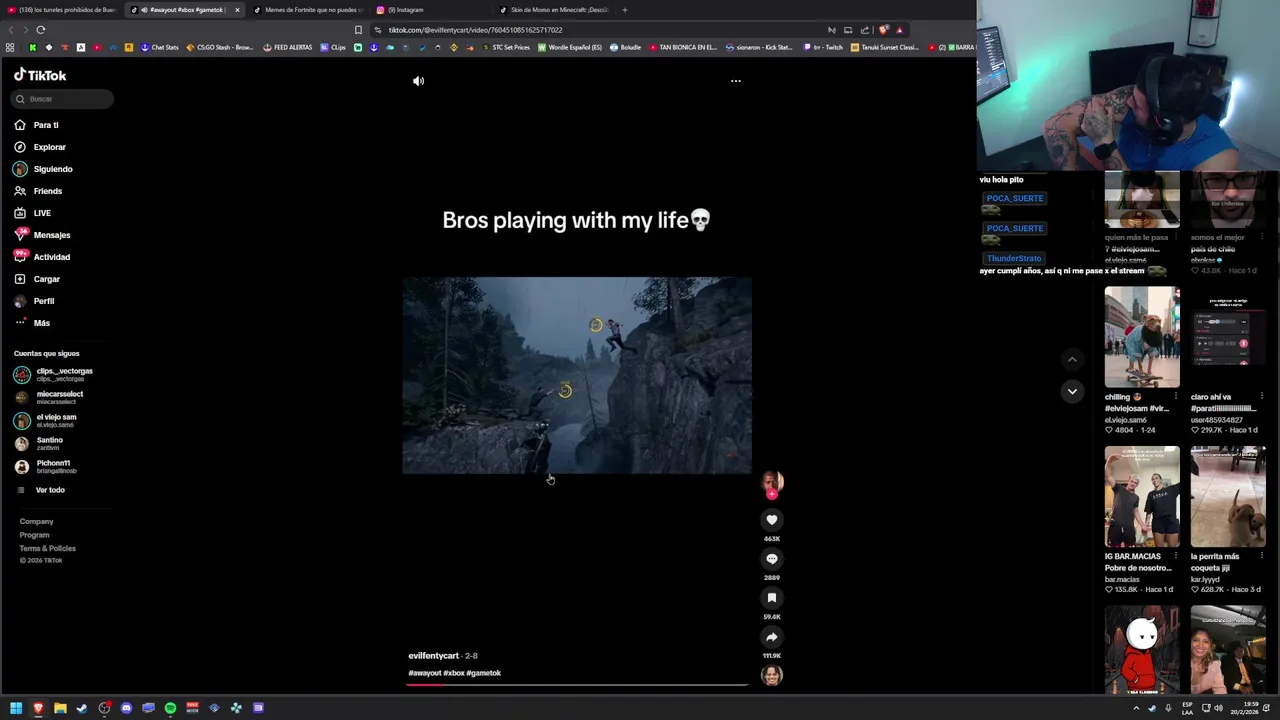Open Mensajes inbox

tap(52, 235)
